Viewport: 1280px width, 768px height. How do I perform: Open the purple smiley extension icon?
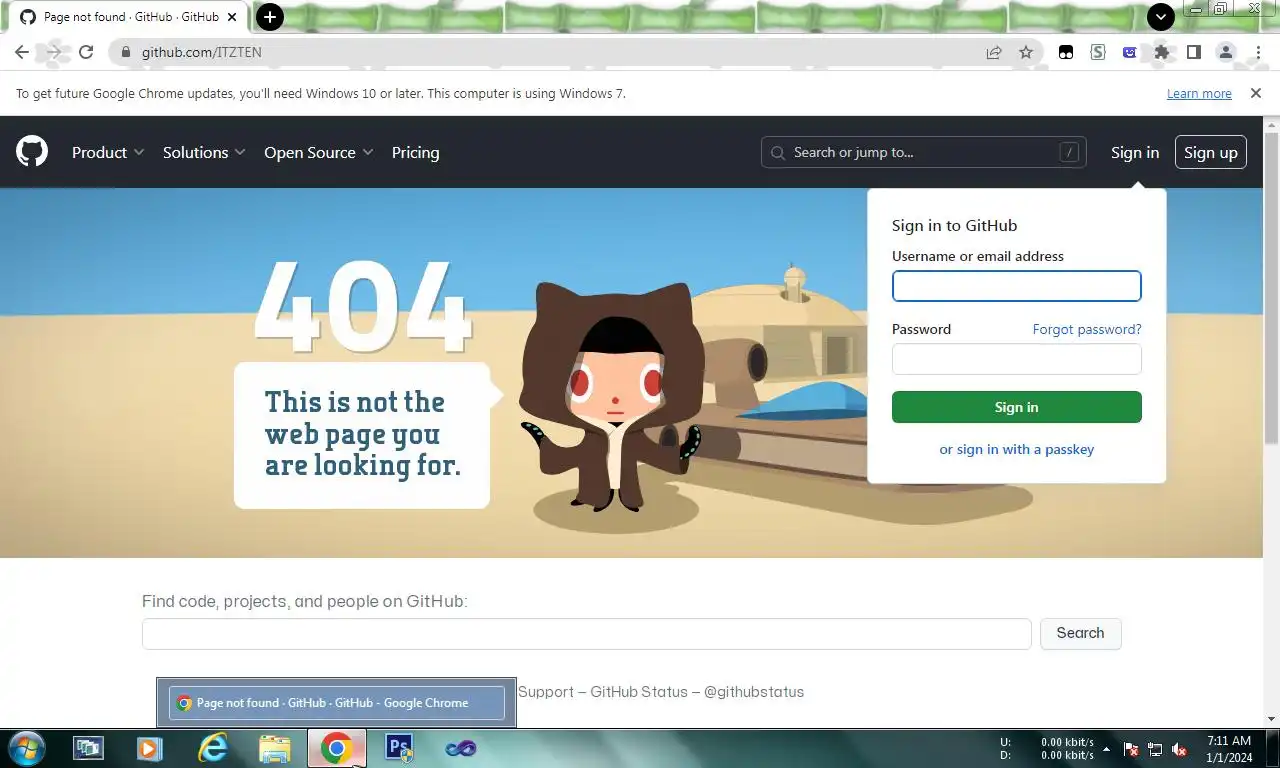pyautogui.click(x=1130, y=52)
